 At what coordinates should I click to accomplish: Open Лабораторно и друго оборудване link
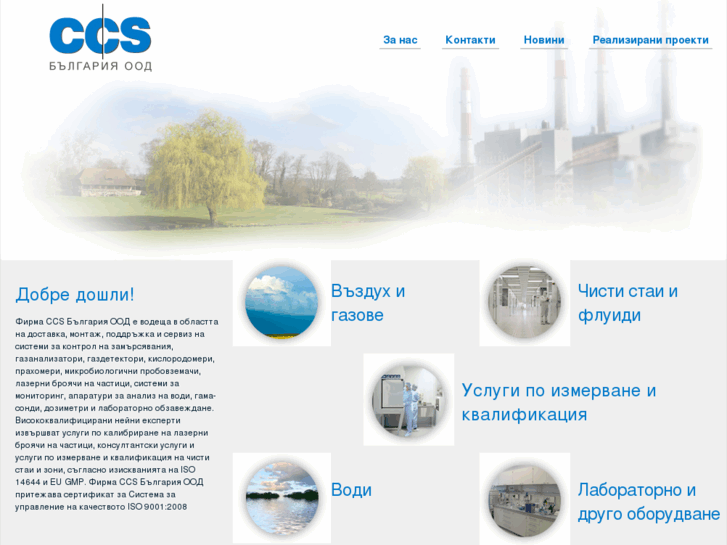[649, 502]
